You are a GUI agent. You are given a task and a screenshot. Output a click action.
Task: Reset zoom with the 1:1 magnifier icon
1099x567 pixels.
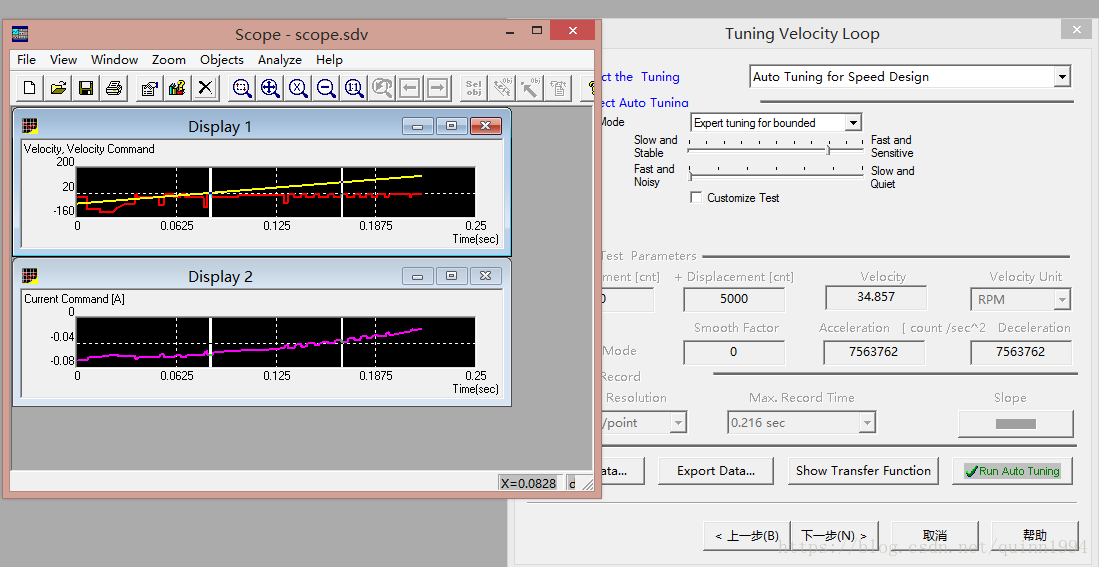[x=354, y=88]
